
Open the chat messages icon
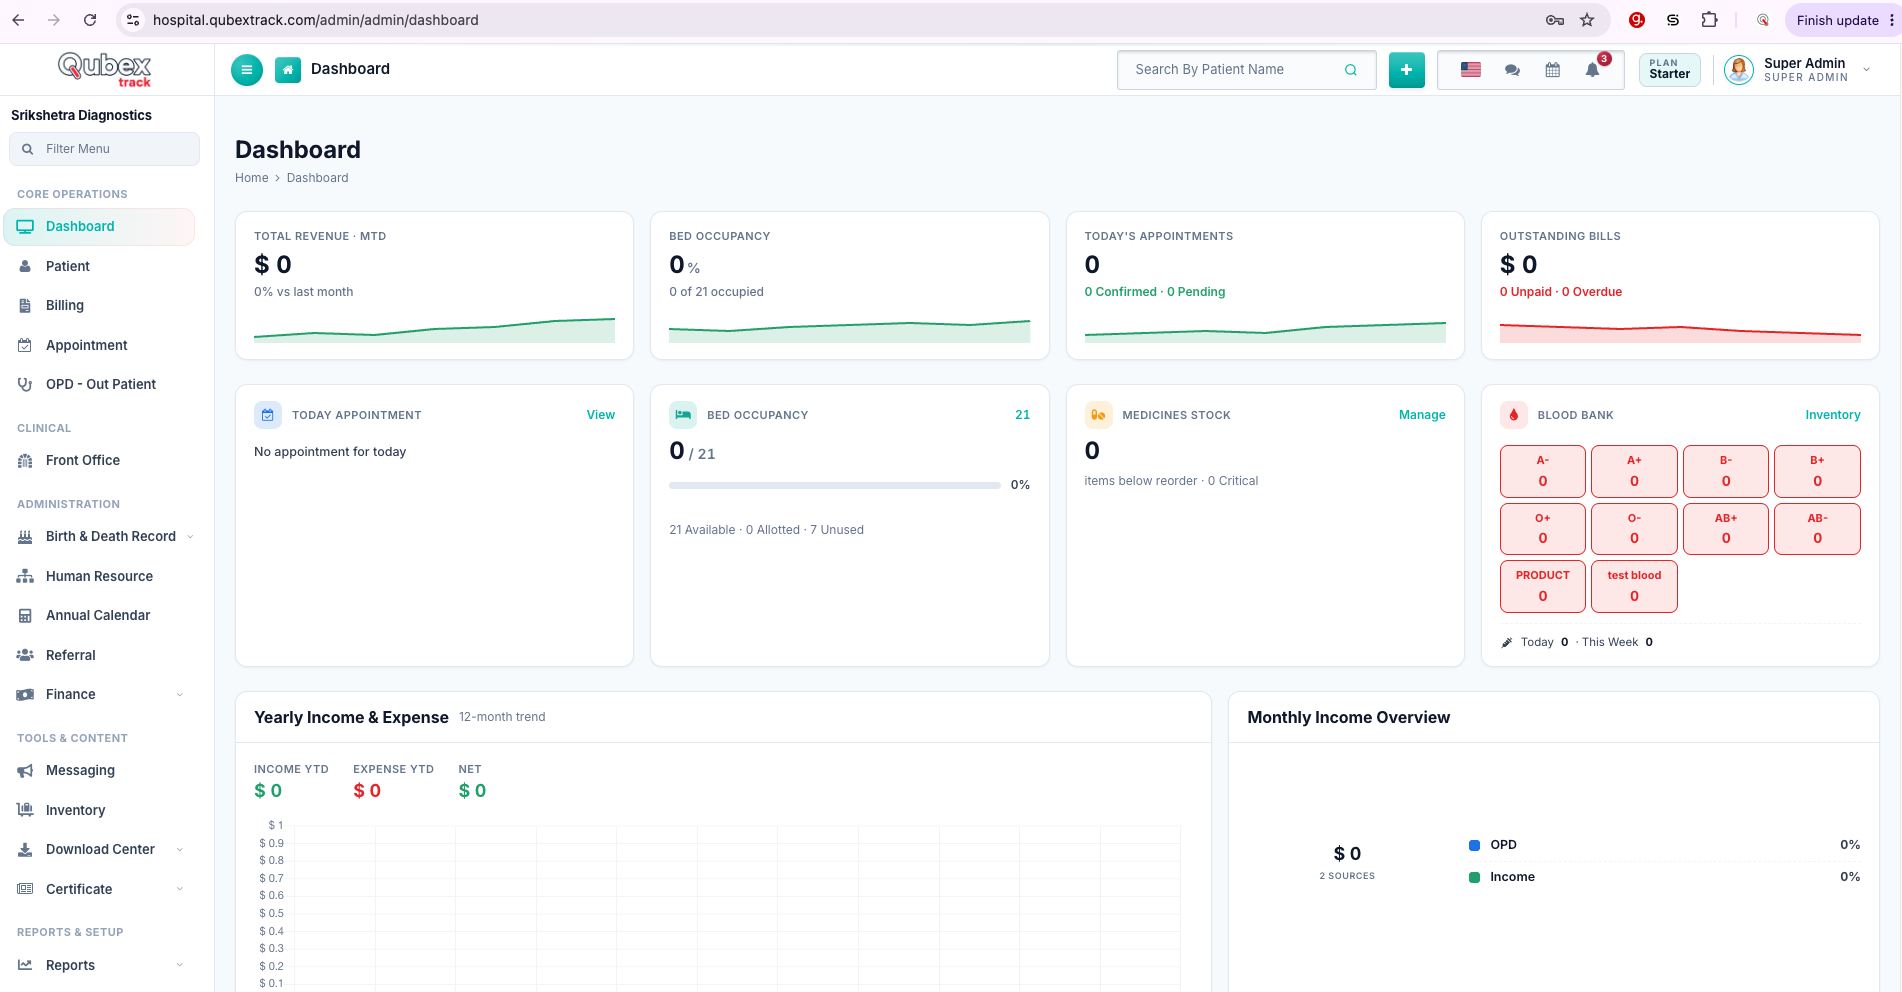1512,70
